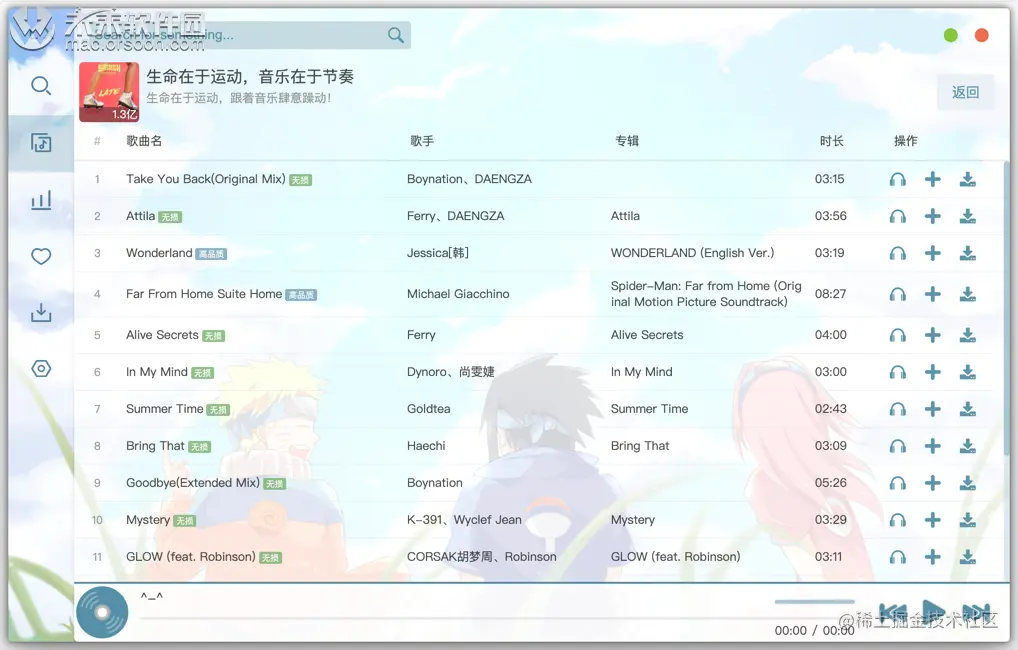Add Take You Back(Original Mix) to playlist
Screen dimensions: 1018x650
(932, 179)
